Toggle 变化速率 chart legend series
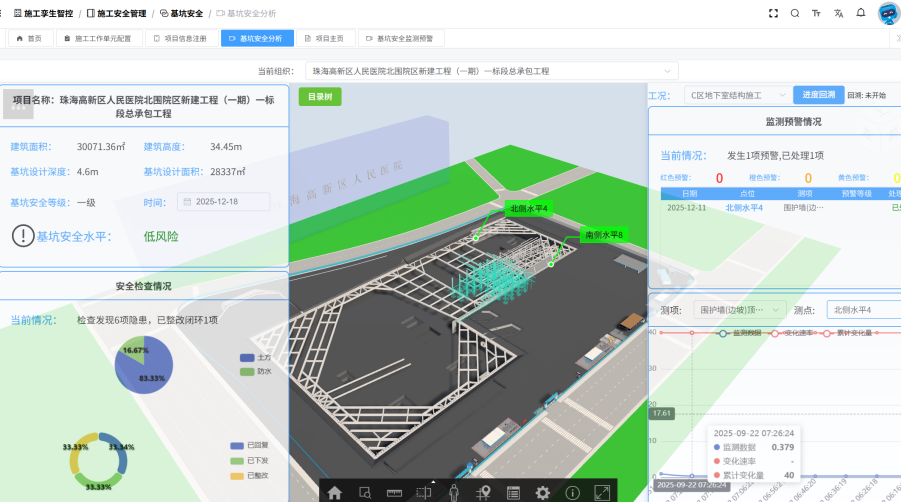The width and height of the screenshot is (901, 502). point(792,333)
